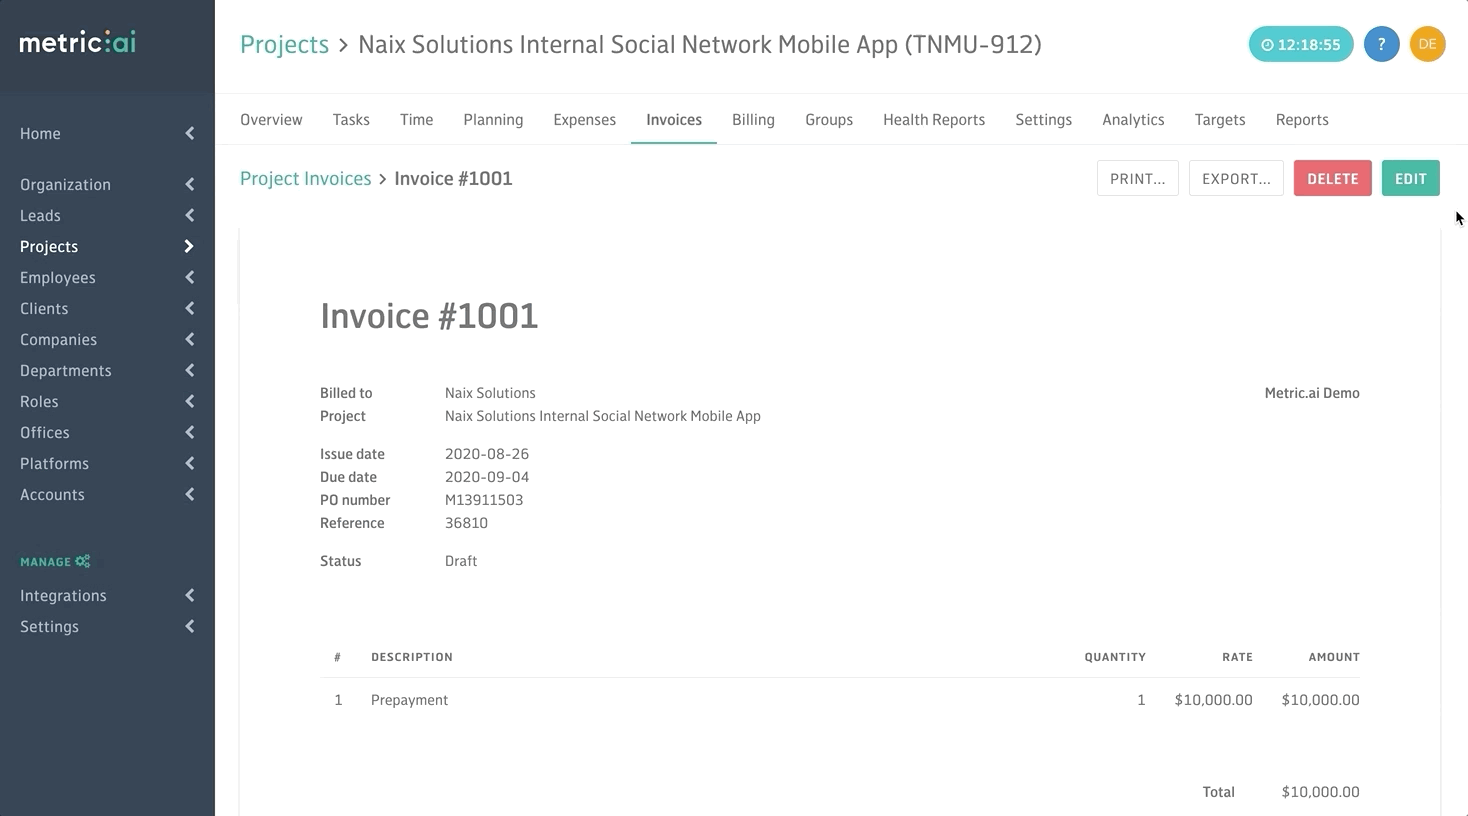Click the 12:18:55 timer button

click(x=1300, y=44)
